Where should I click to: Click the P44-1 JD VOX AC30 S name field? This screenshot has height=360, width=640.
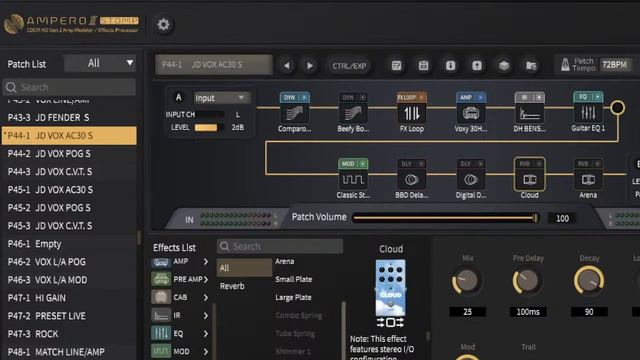pos(213,64)
